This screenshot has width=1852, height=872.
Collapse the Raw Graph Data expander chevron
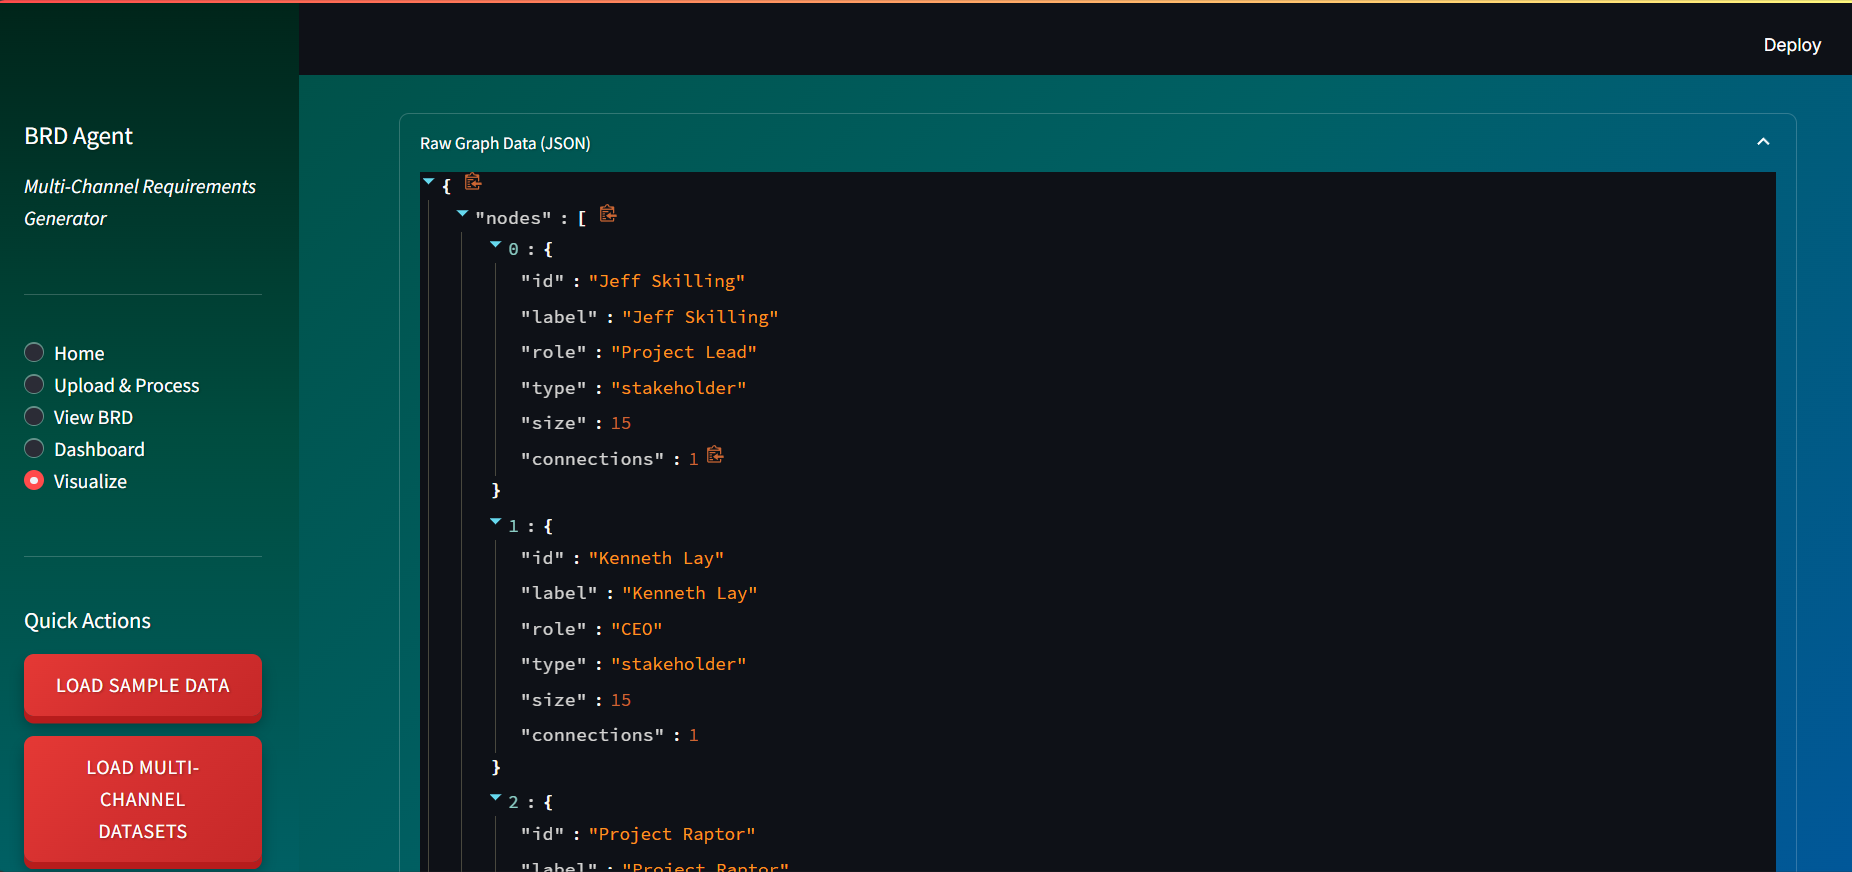(1763, 142)
